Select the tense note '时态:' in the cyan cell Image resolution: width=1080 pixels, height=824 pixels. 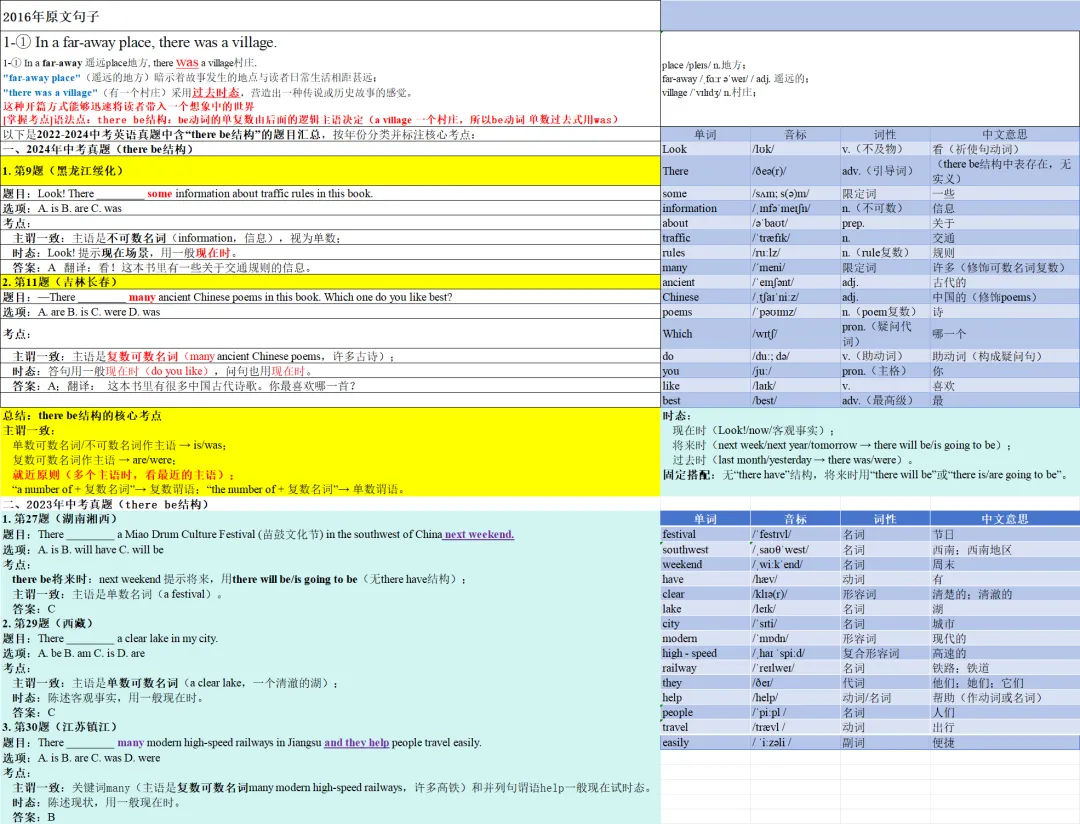point(677,415)
